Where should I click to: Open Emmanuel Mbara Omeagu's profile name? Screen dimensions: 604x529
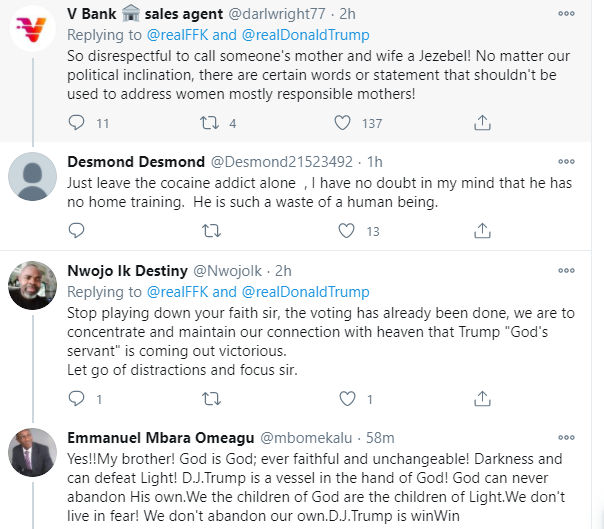click(x=161, y=438)
